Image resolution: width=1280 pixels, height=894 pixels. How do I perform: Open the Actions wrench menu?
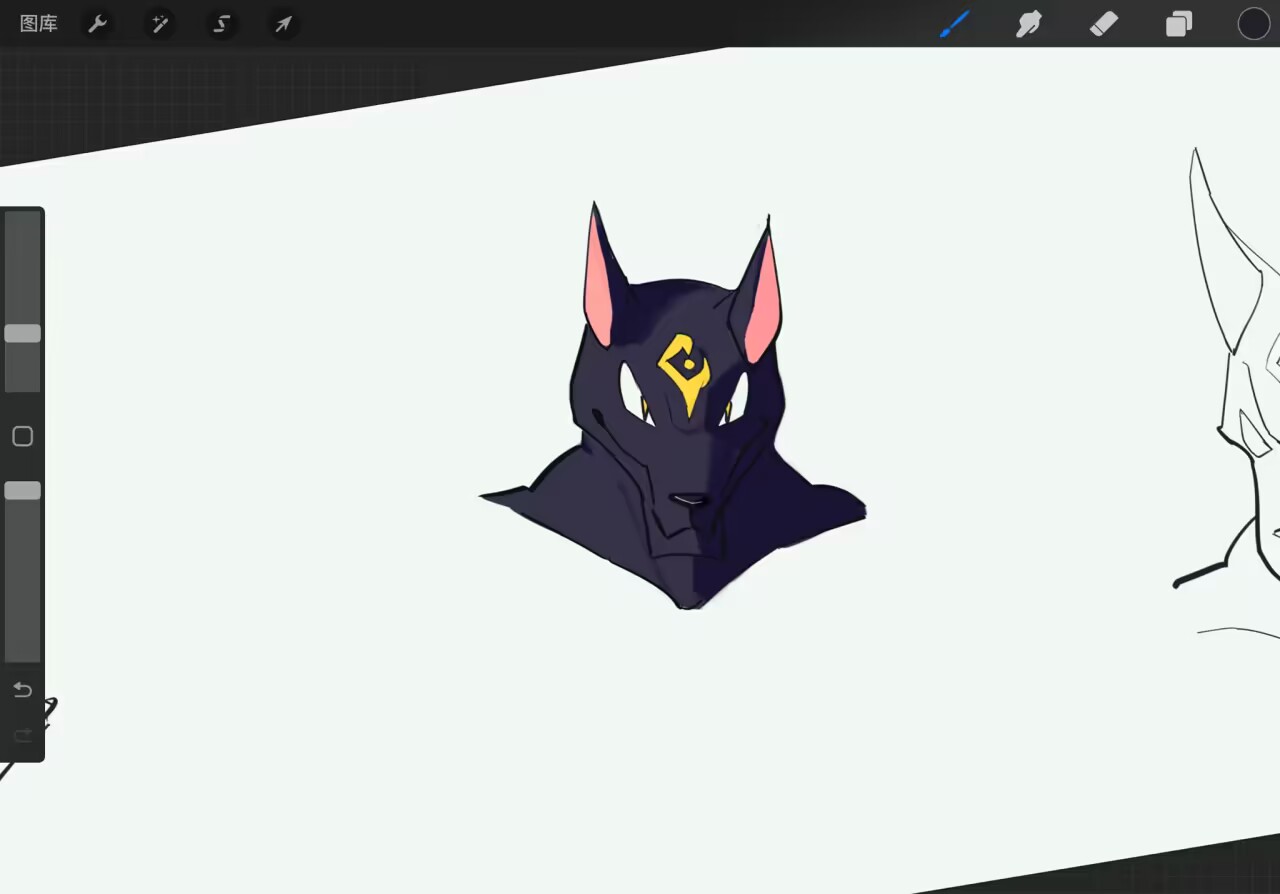click(x=97, y=24)
